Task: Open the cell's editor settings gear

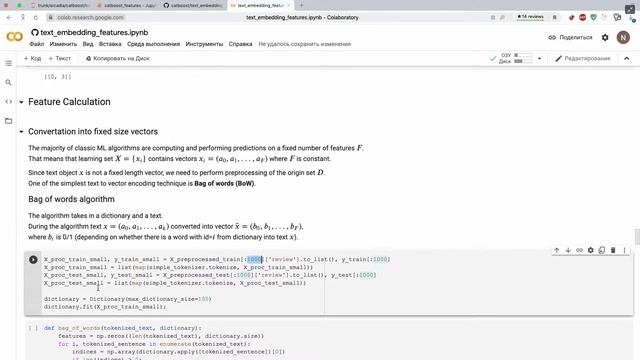Action: point(591,250)
